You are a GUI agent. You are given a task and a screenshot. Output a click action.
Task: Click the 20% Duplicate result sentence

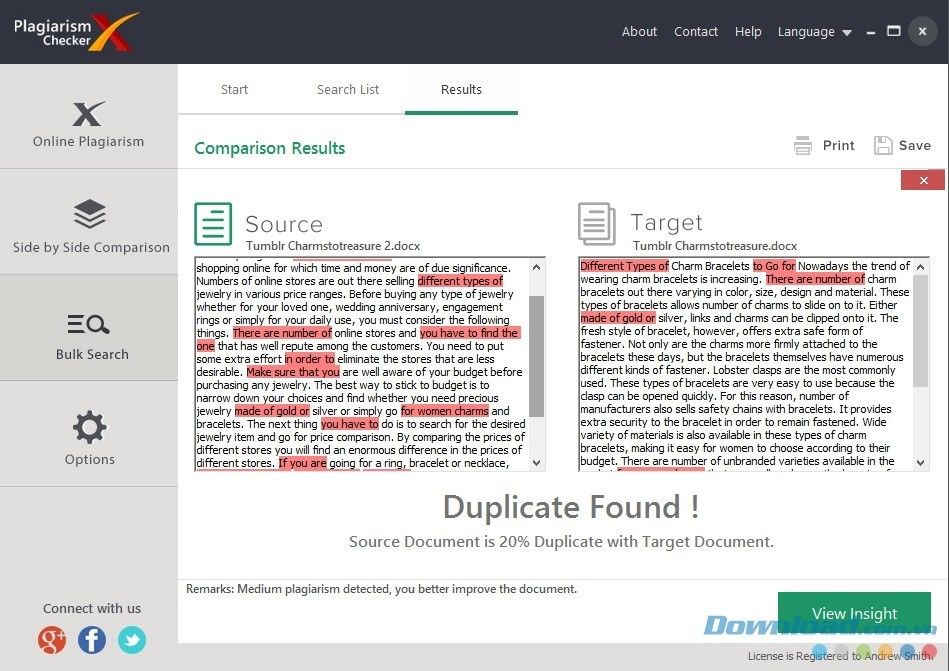[x=561, y=542]
